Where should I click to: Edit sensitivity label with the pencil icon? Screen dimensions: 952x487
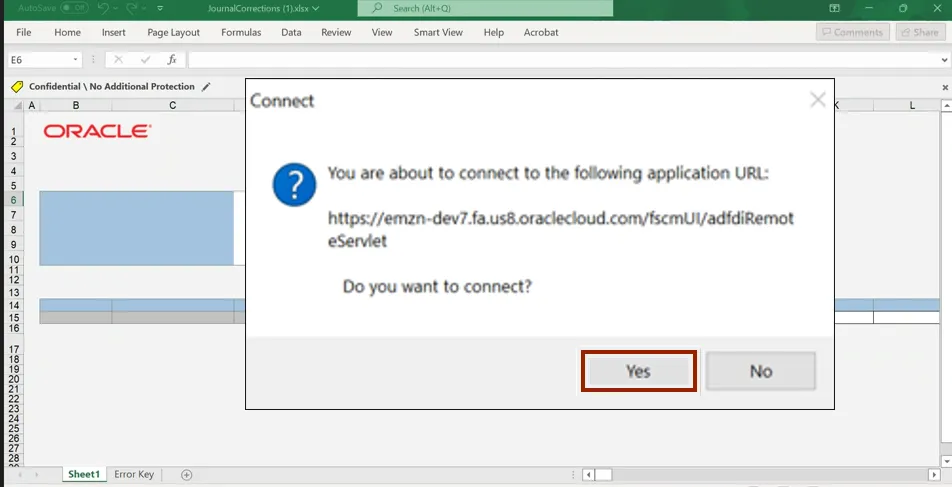206,87
